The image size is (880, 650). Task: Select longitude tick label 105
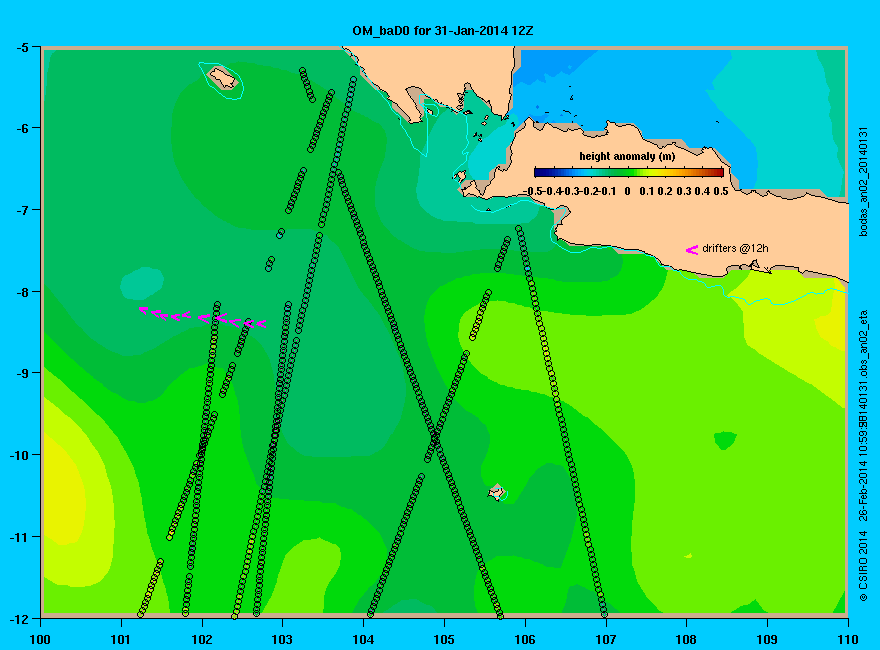click(444, 639)
